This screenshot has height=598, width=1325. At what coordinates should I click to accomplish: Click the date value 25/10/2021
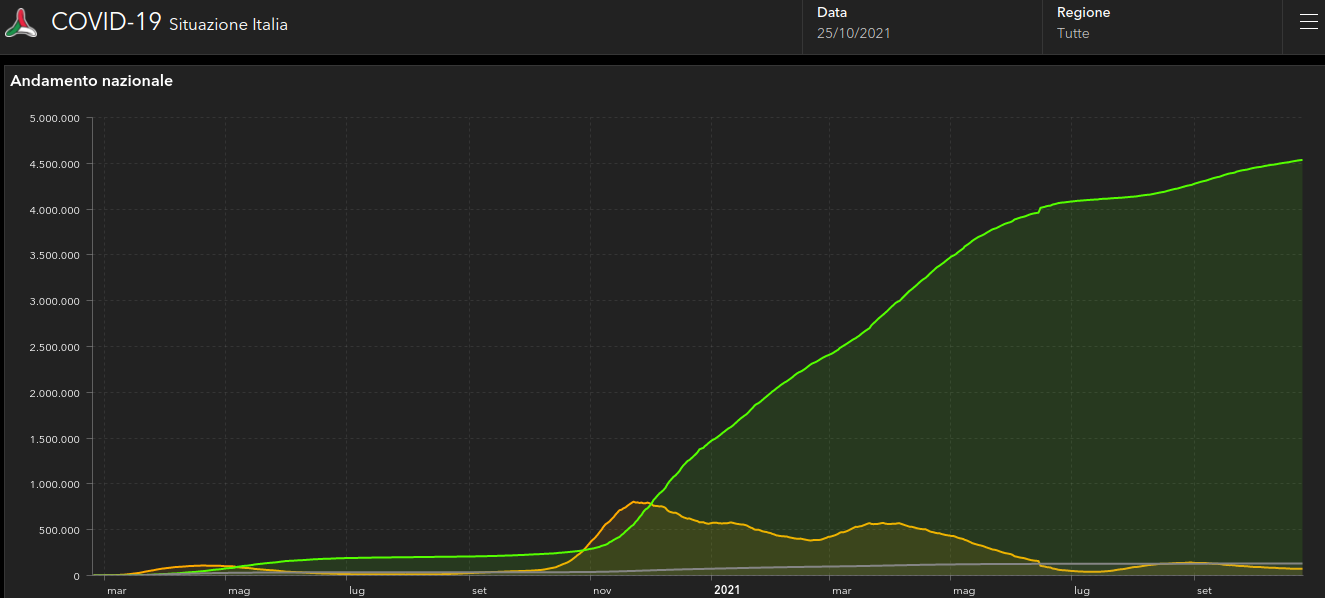coord(853,33)
